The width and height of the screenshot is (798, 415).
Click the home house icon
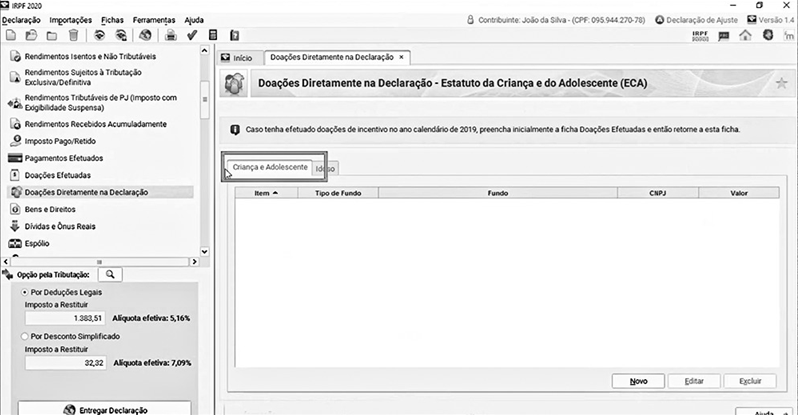coord(745,35)
